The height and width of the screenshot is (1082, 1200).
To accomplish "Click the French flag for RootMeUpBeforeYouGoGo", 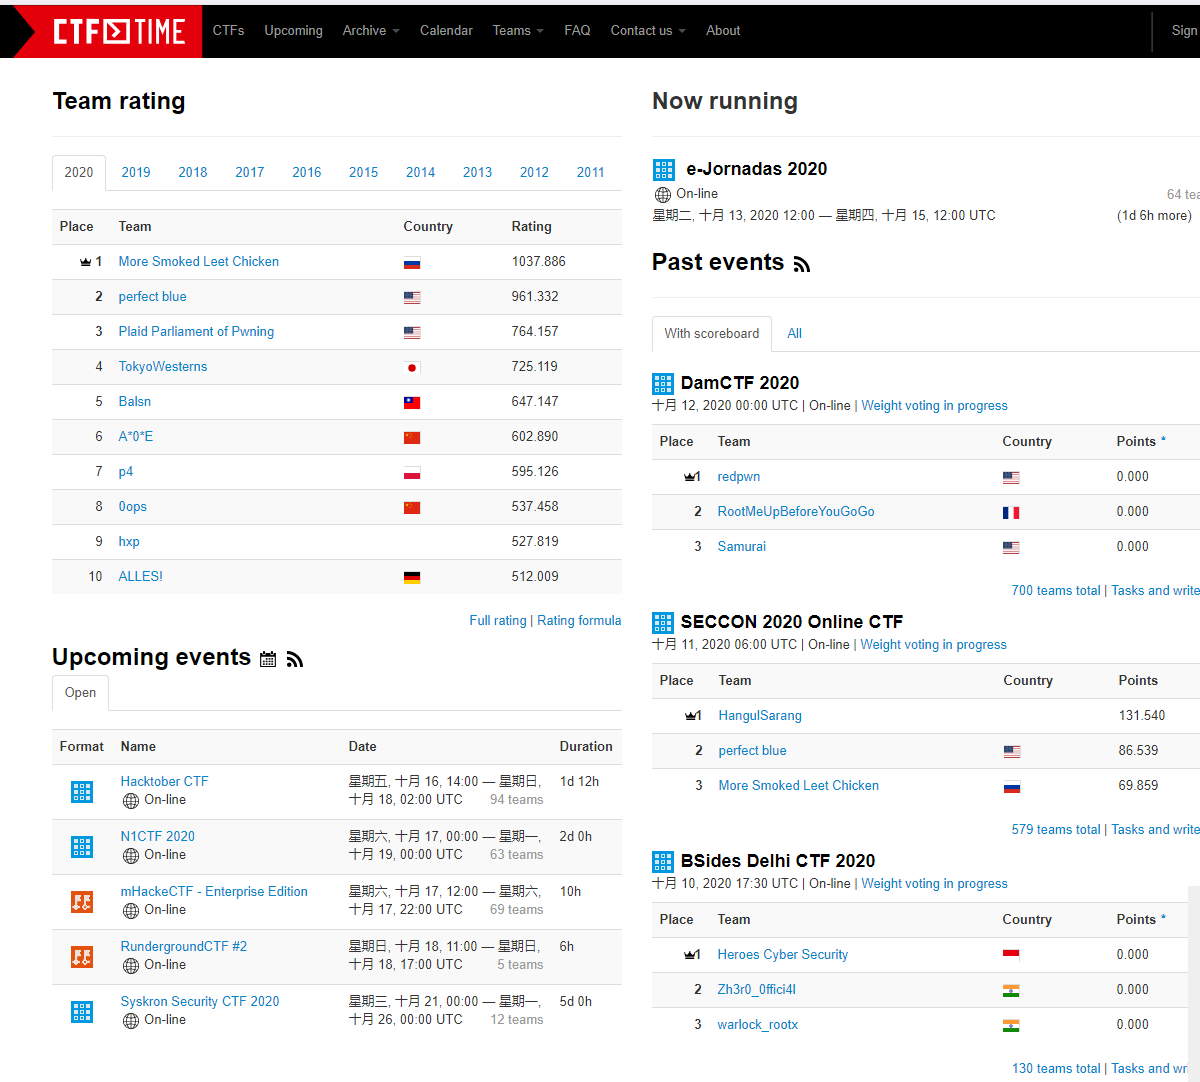I will (1011, 513).
